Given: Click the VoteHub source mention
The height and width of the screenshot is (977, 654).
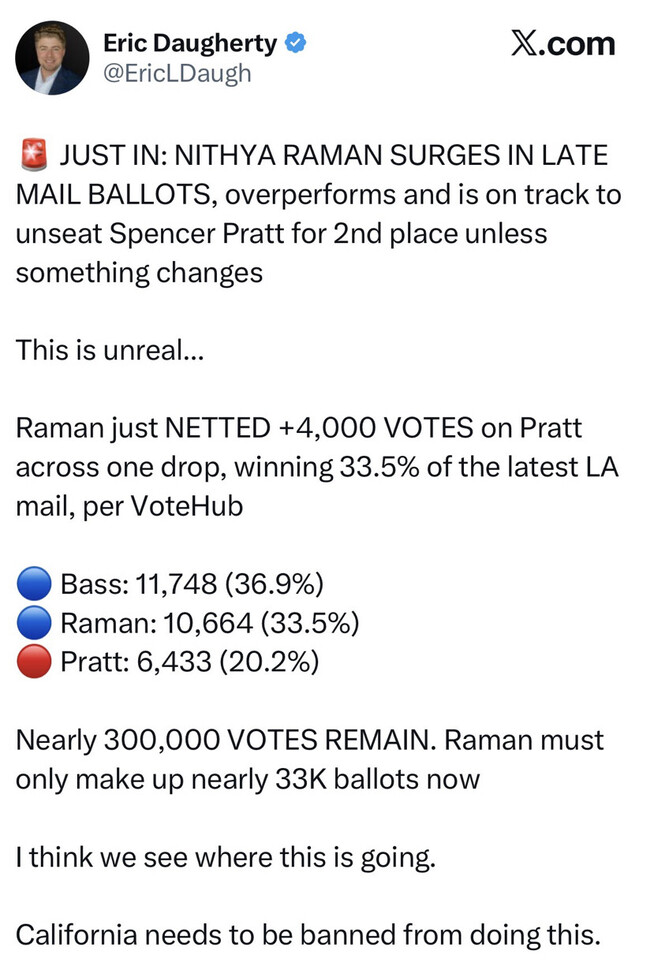Looking at the screenshot, I should coord(186,505).
